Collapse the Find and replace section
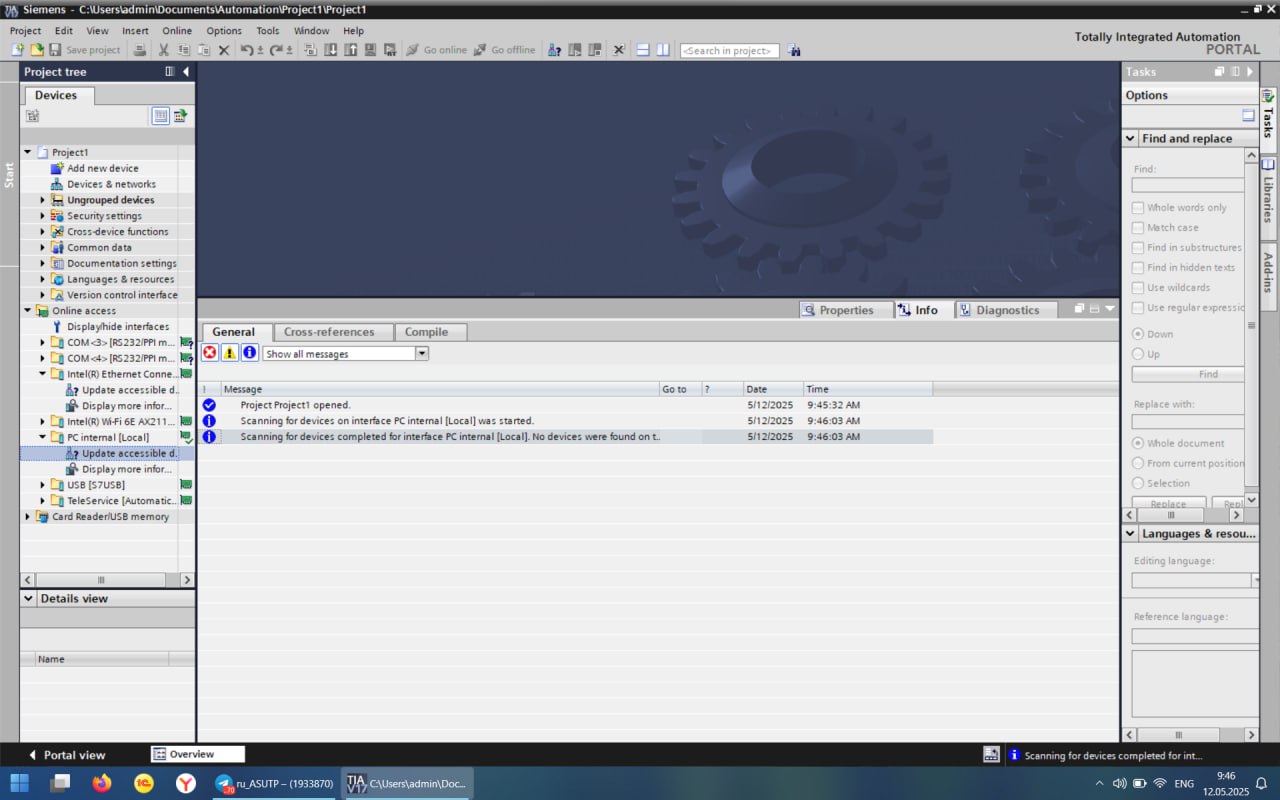The height and width of the screenshot is (800, 1280). (x=1131, y=139)
